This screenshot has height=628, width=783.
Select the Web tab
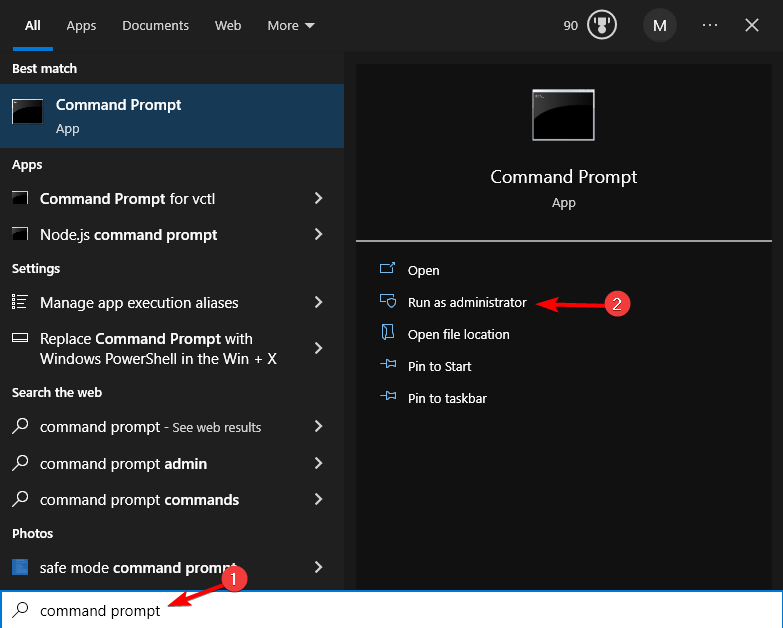(x=228, y=26)
